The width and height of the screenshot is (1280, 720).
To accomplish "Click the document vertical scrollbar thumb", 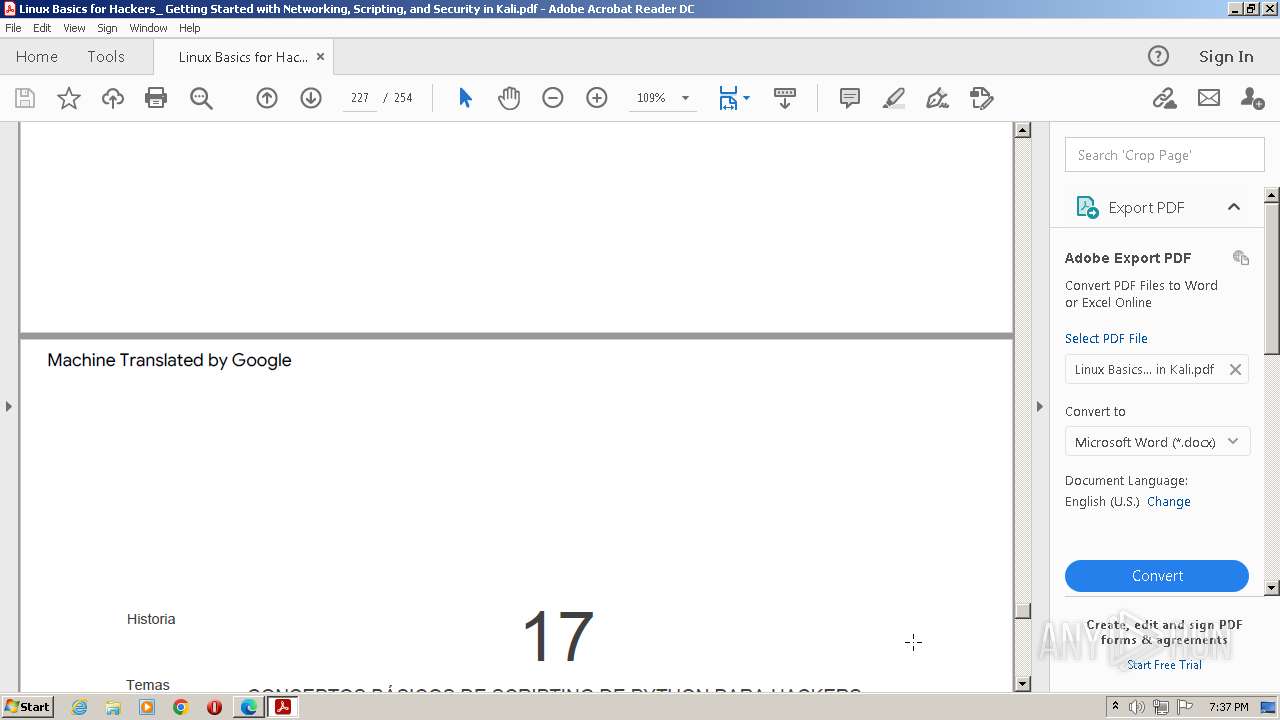I will (1022, 609).
